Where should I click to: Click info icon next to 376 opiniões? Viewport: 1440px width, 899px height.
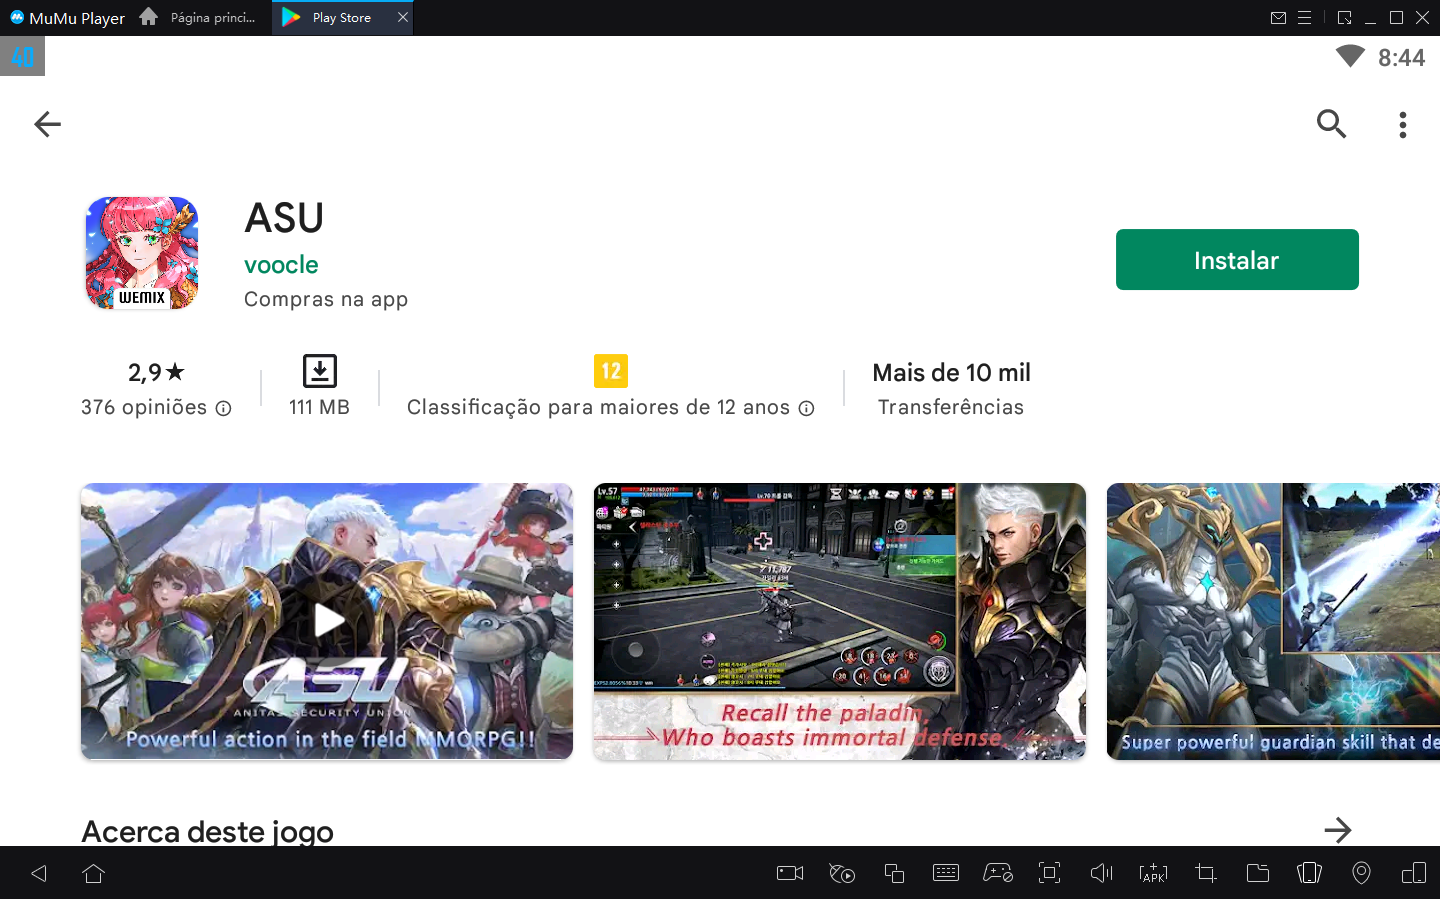pyautogui.click(x=224, y=408)
